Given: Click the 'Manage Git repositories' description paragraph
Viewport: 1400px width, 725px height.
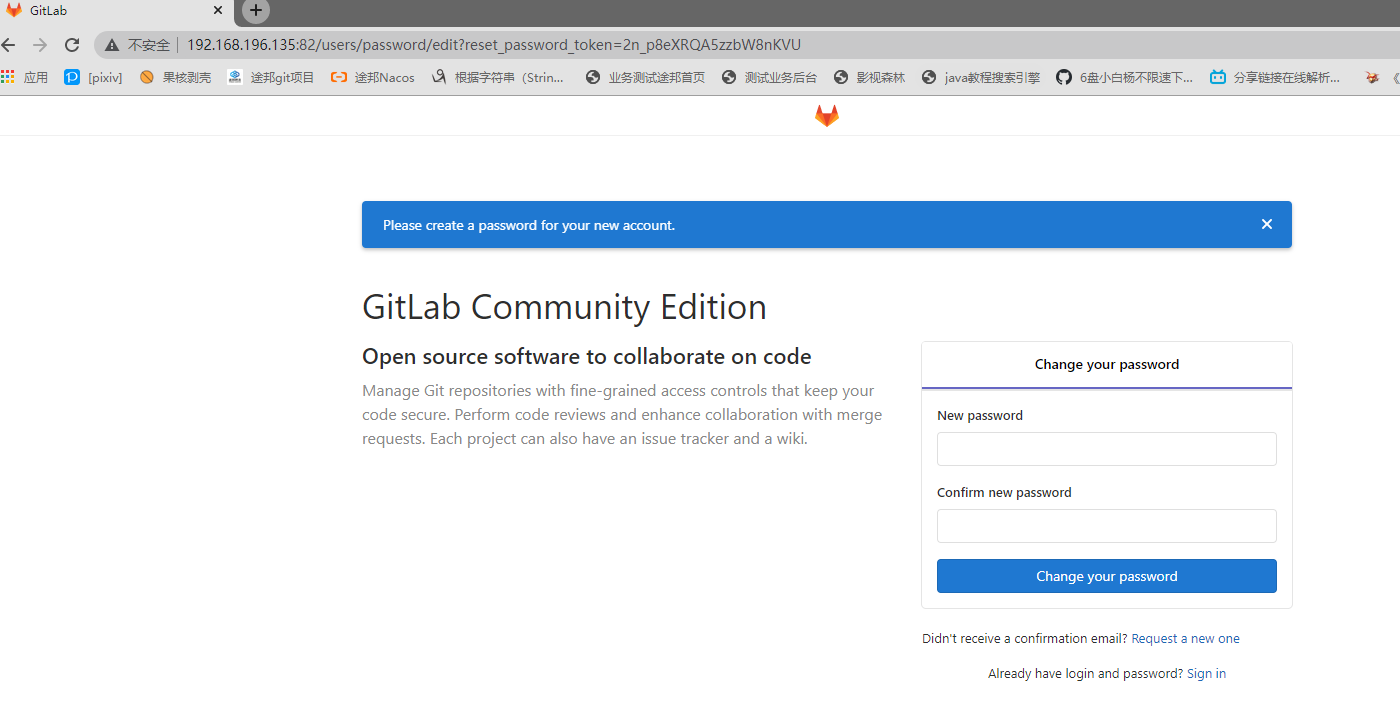Looking at the screenshot, I should [622, 414].
